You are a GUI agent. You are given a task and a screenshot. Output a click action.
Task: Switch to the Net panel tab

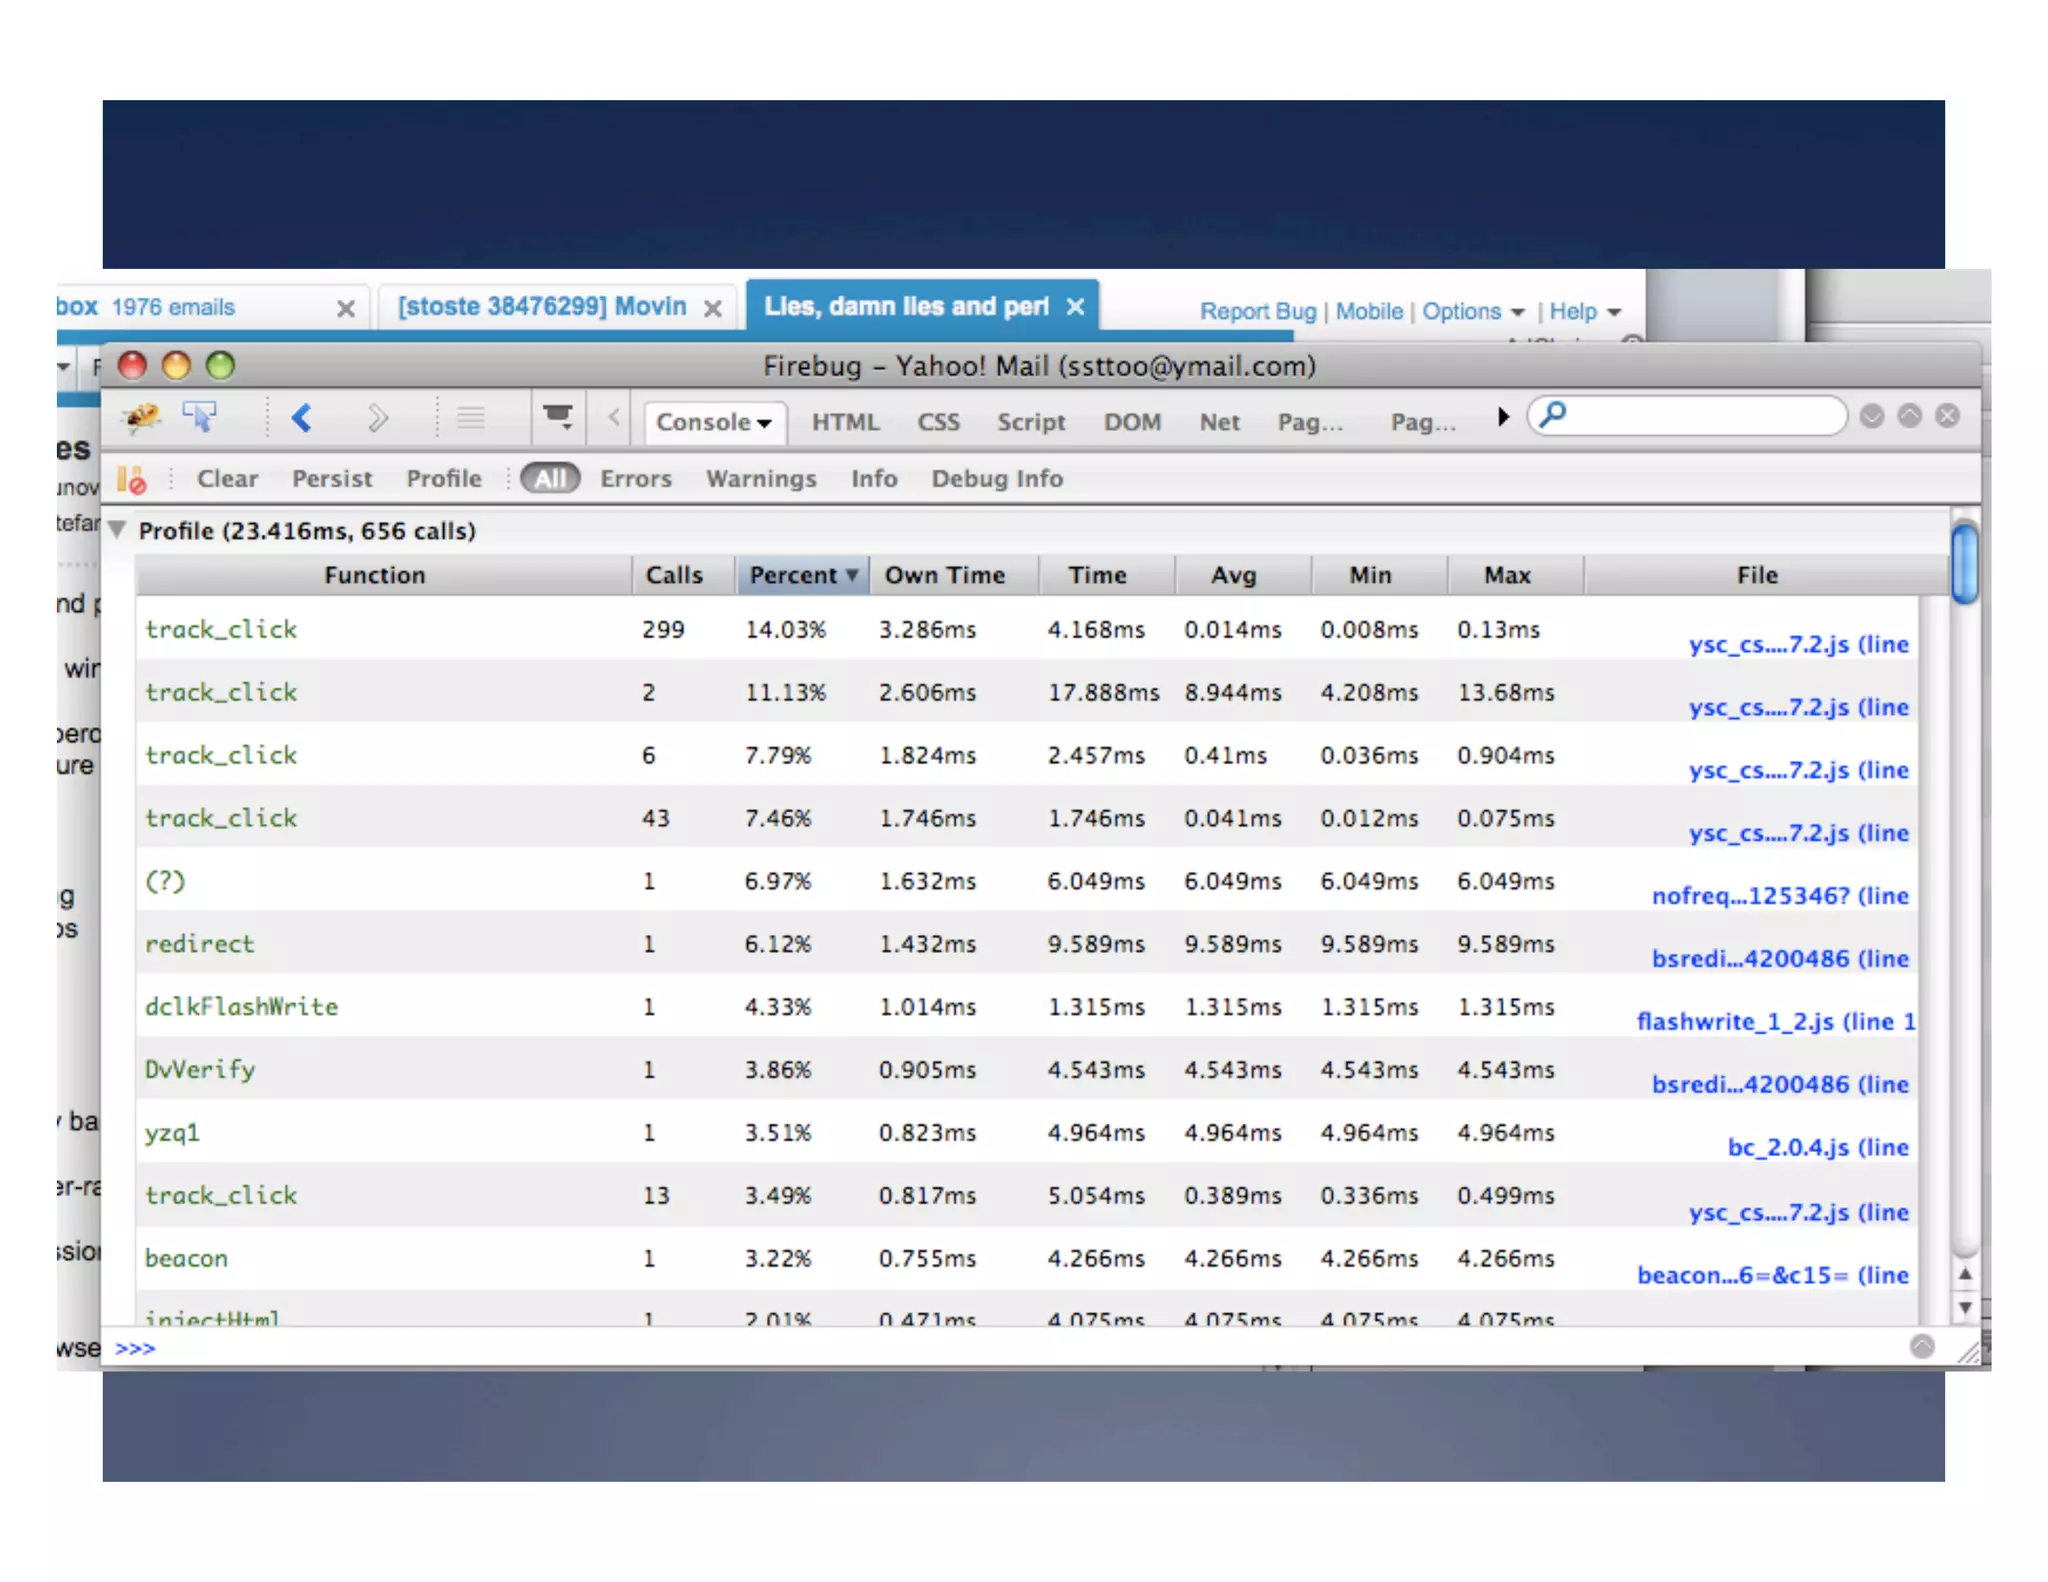point(1219,422)
